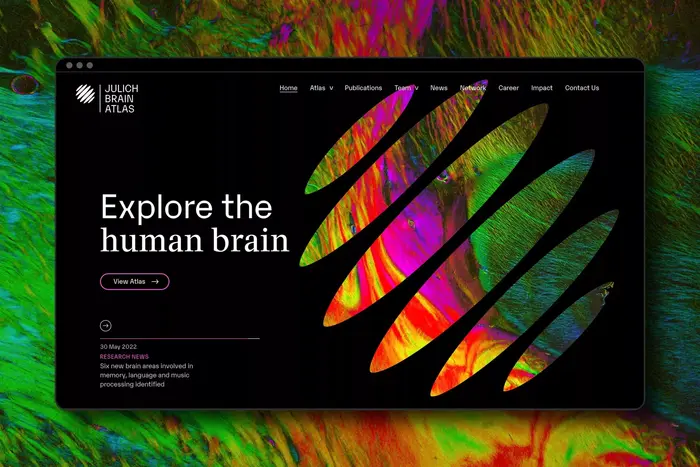Navigate to Network page
The image size is (700, 467).
473,88
